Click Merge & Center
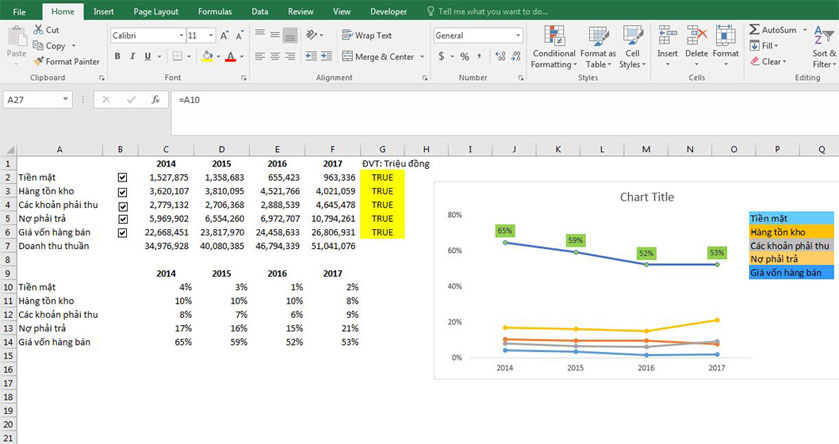Screen dimensions: 839x444 tap(378, 56)
